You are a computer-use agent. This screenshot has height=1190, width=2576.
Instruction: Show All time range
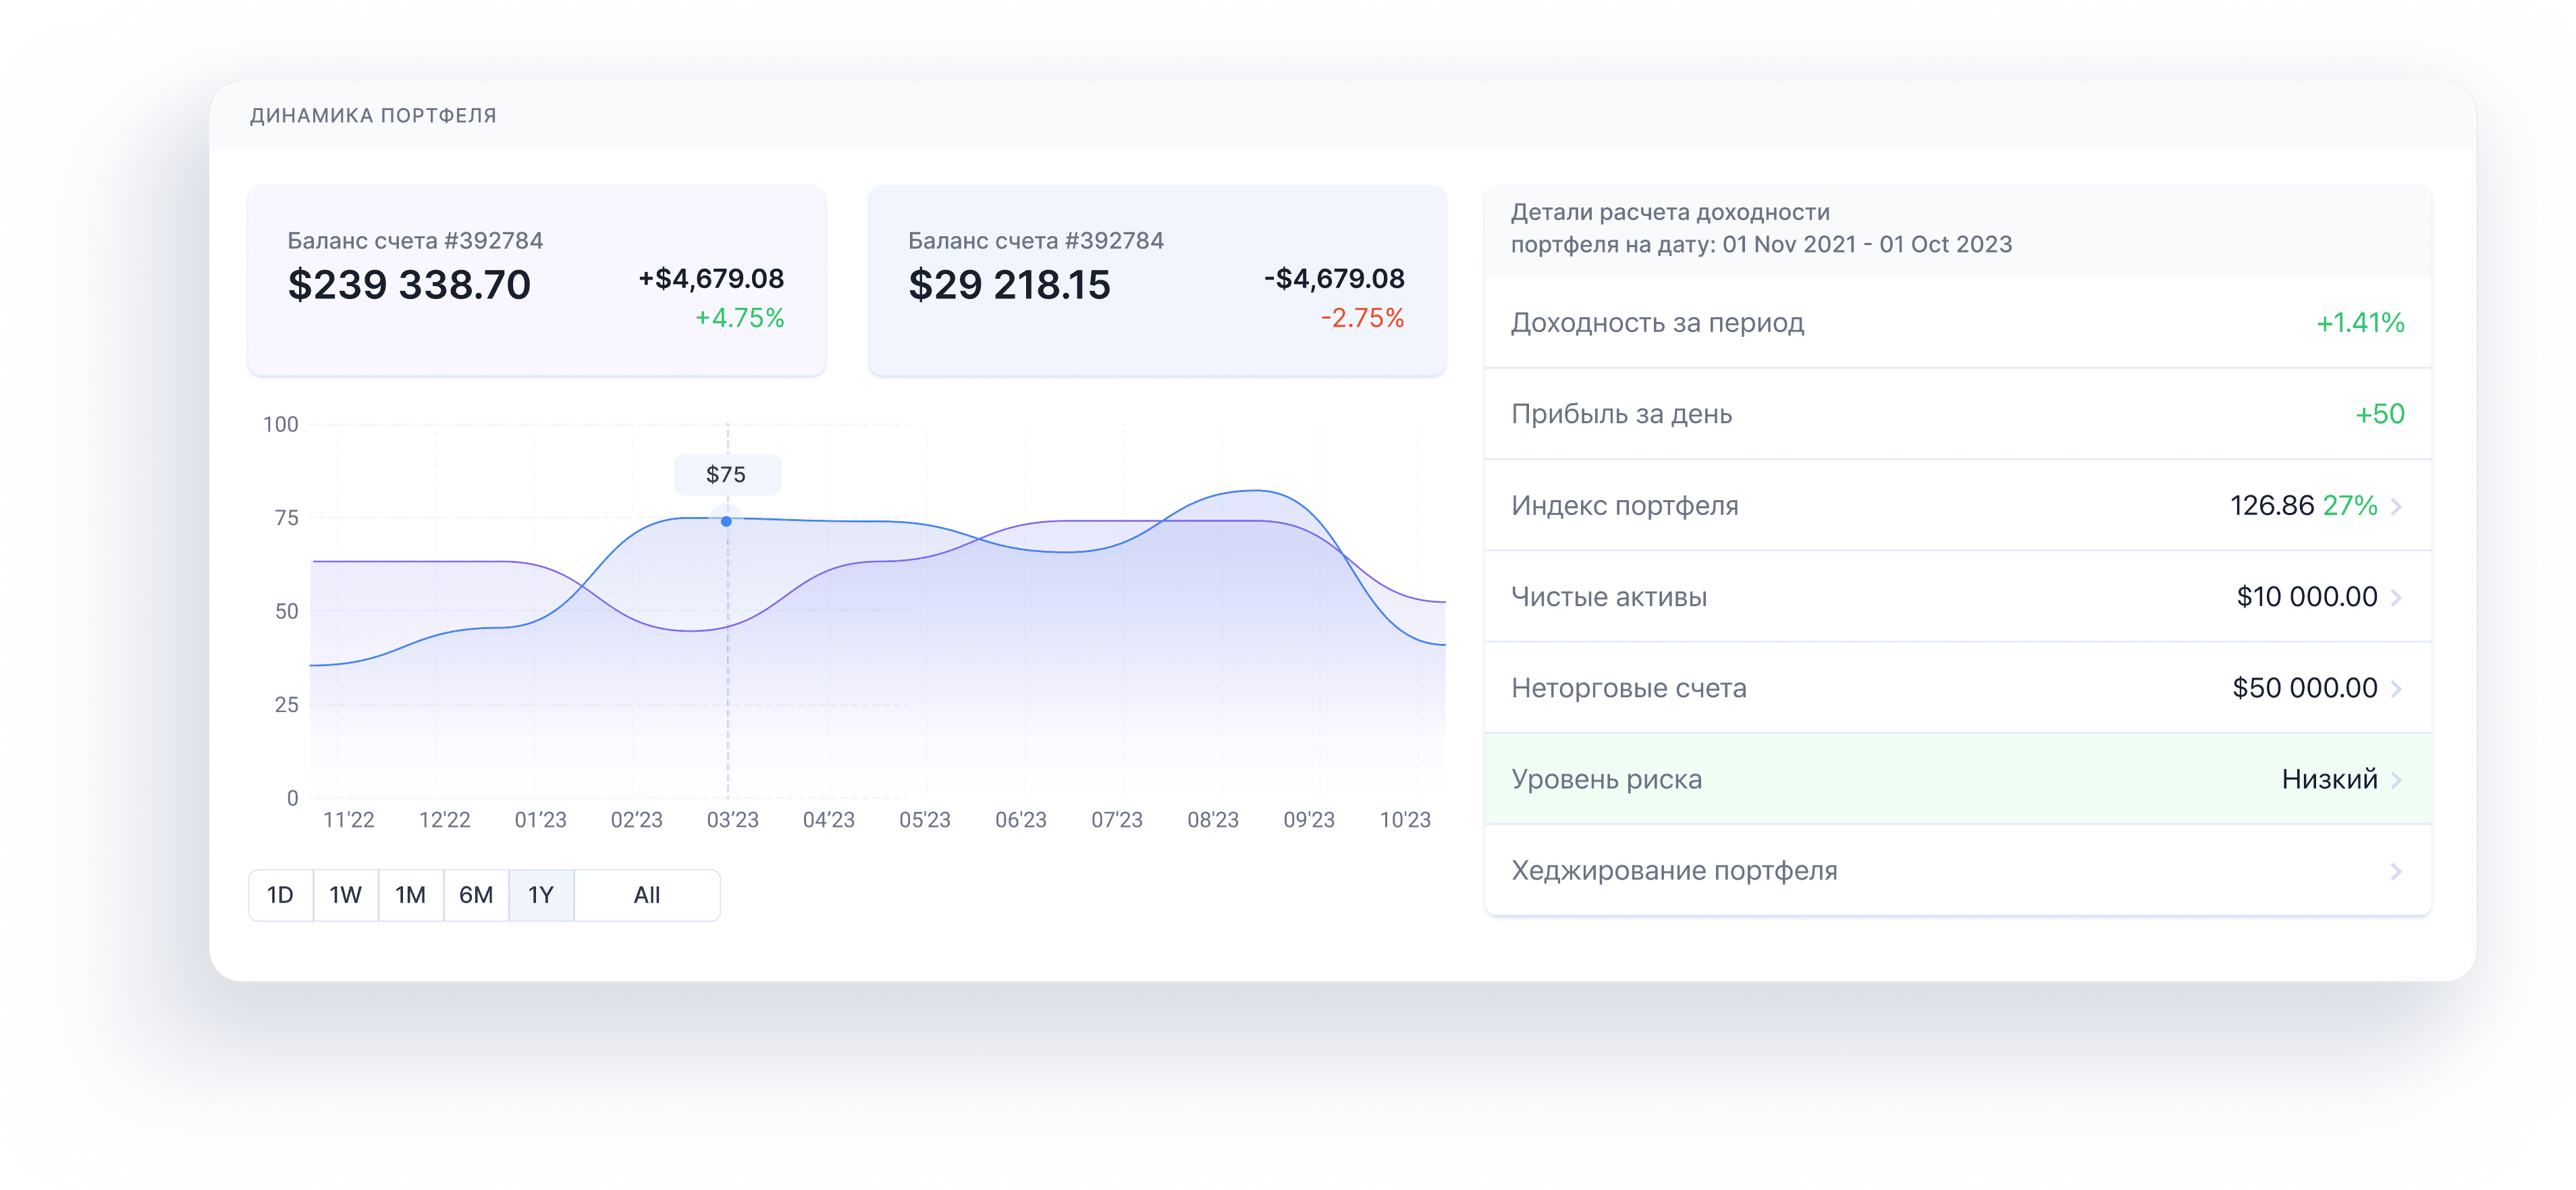pos(647,895)
